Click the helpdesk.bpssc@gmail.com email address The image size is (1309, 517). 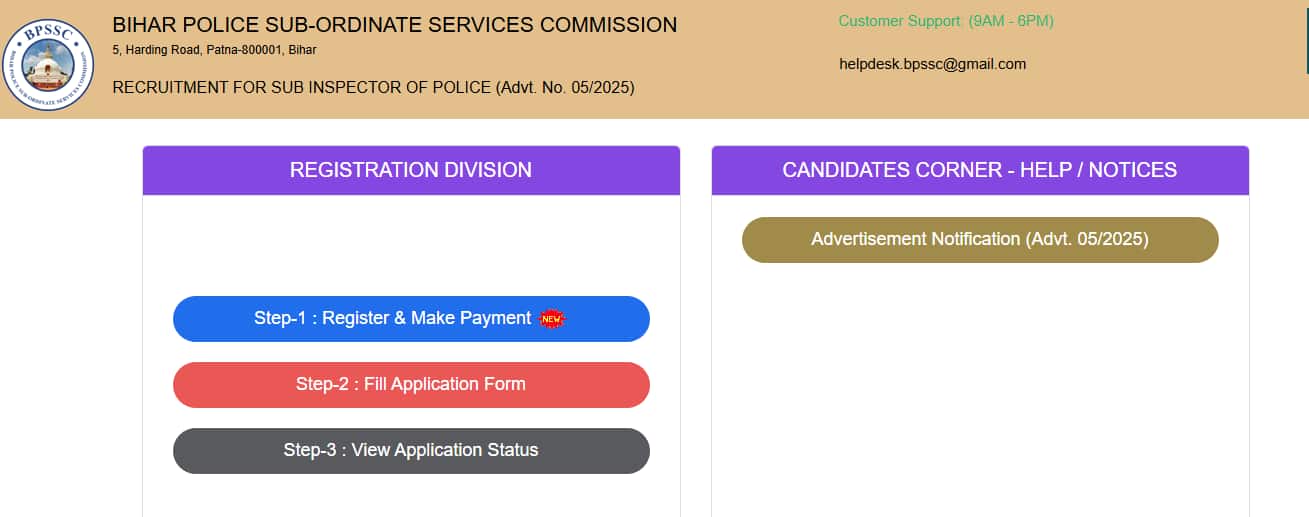932,64
